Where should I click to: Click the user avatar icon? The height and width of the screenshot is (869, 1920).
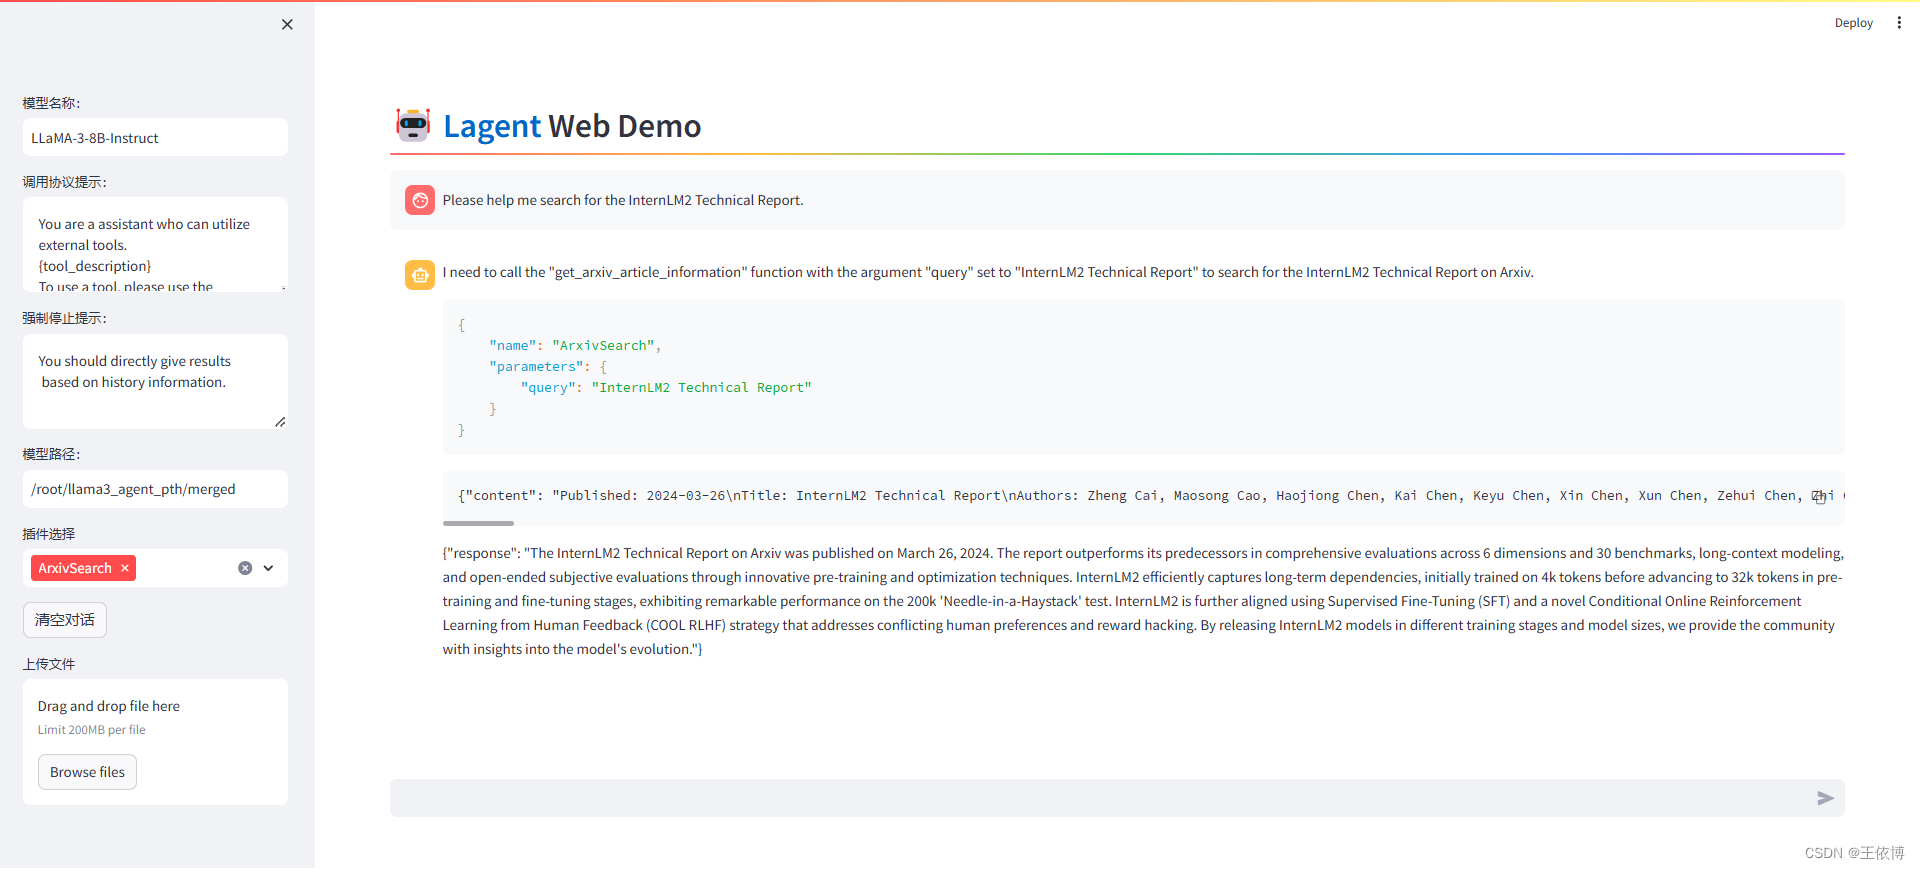coord(420,200)
